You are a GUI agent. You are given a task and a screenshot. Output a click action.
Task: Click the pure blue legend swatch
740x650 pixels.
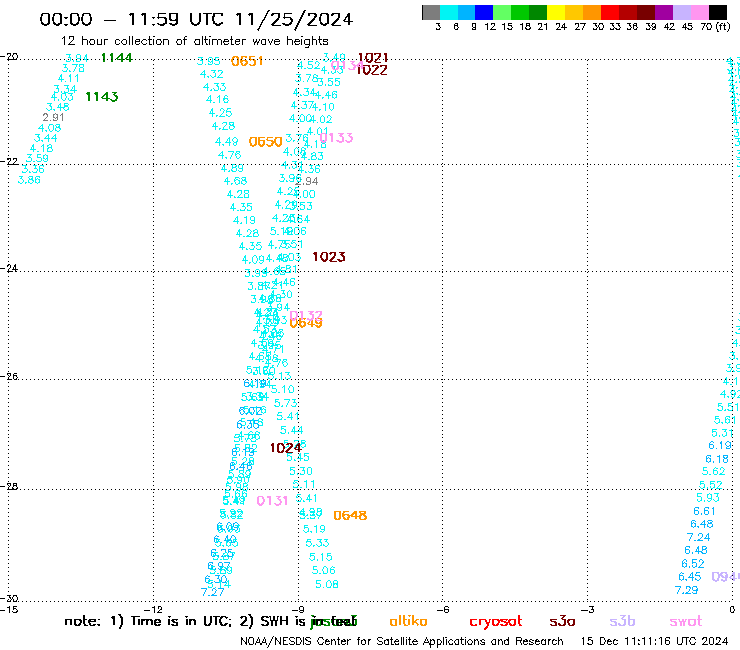coord(484,12)
